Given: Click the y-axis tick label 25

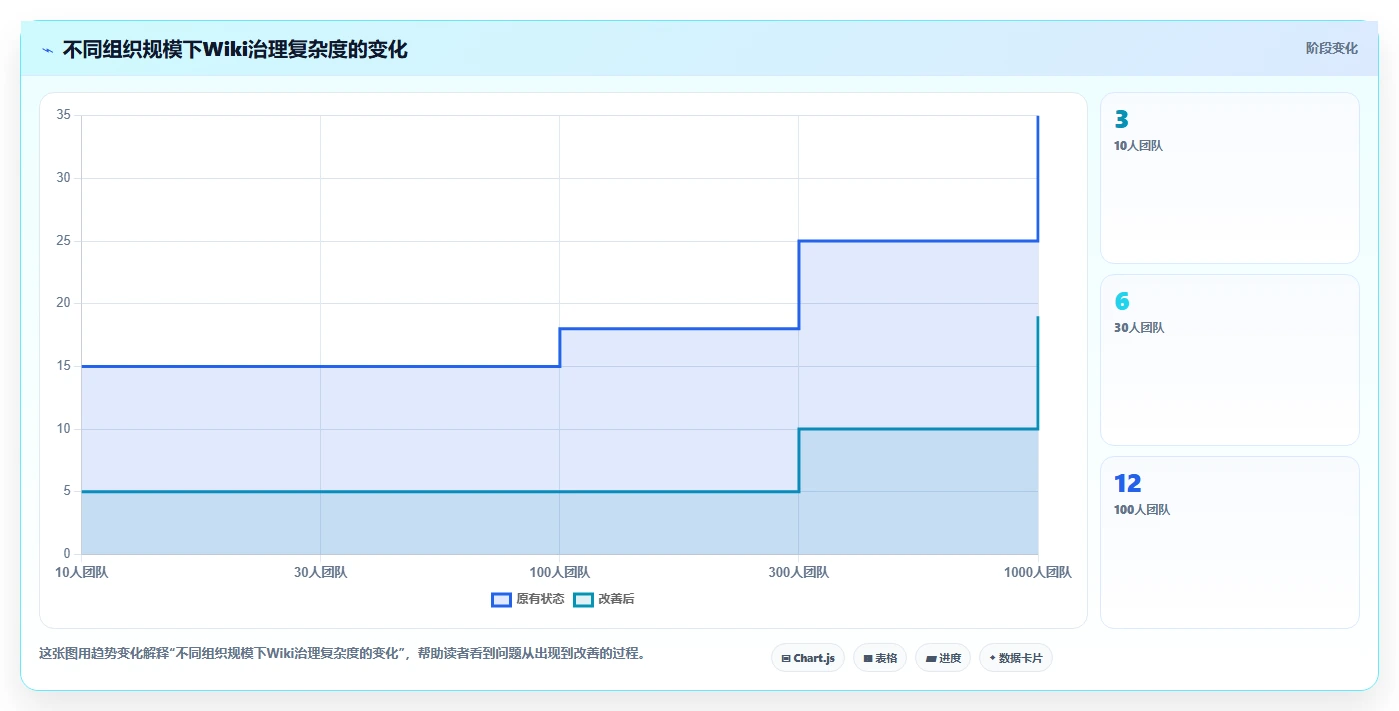Looking at the screenshot, I should coord(63,241).
